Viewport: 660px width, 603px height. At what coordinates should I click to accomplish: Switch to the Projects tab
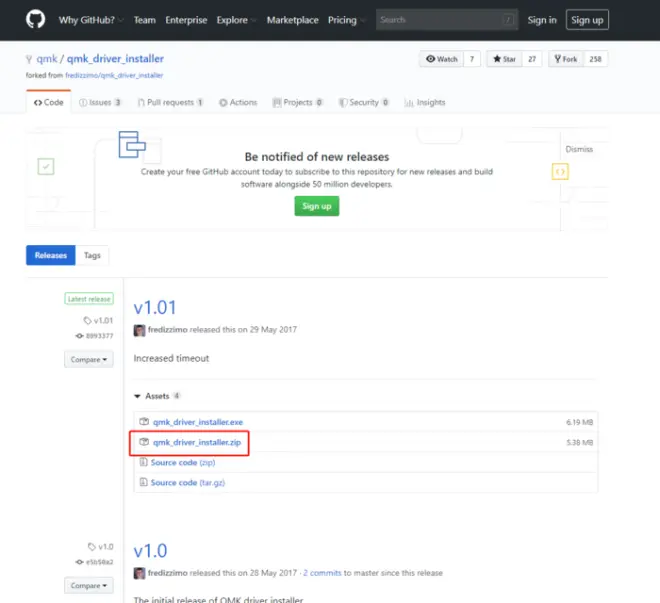298,102
